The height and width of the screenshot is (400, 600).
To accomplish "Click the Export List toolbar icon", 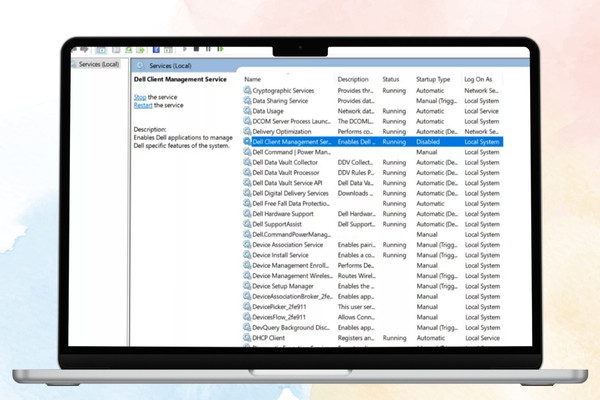I will coord(140,50).
